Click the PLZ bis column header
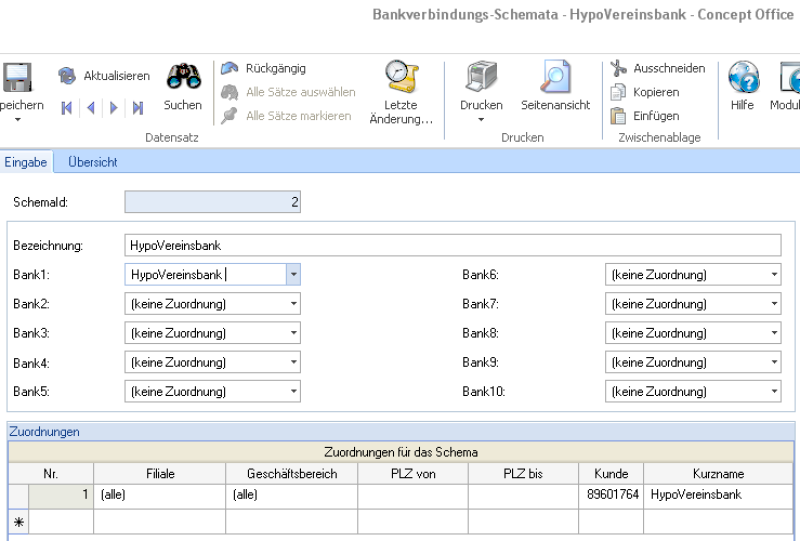 [x=523, y=474]
